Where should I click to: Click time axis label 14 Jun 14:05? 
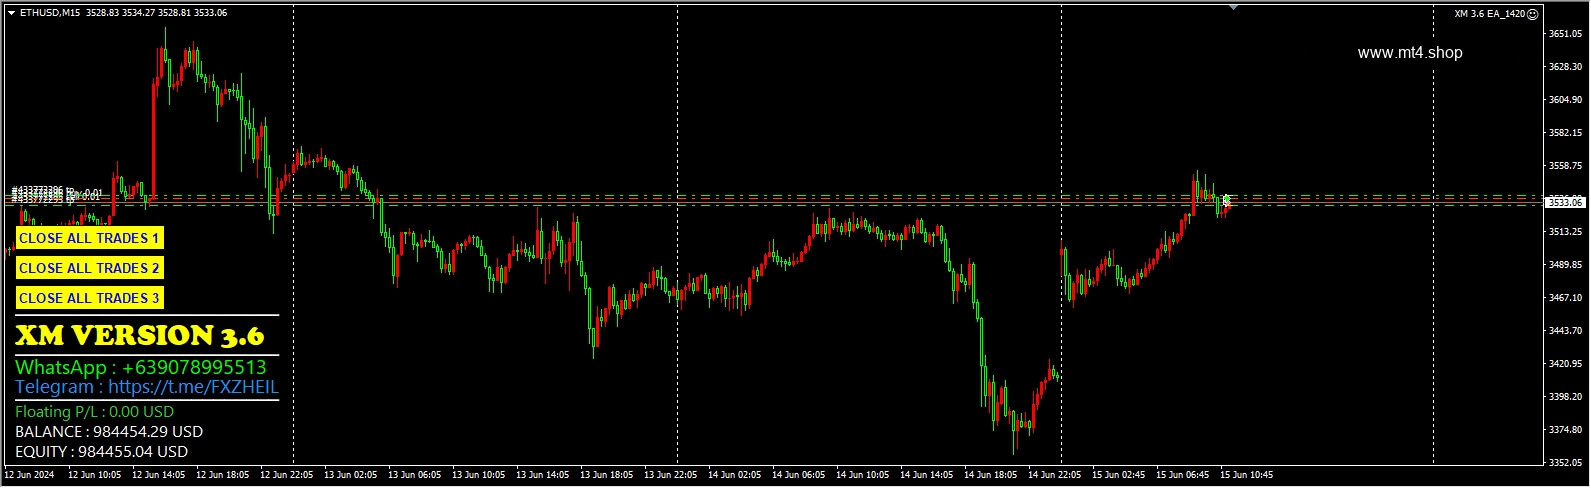926,476
